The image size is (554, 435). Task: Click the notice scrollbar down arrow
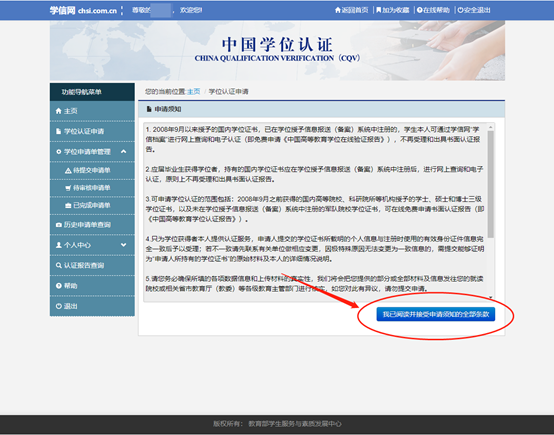pos(490,298)
